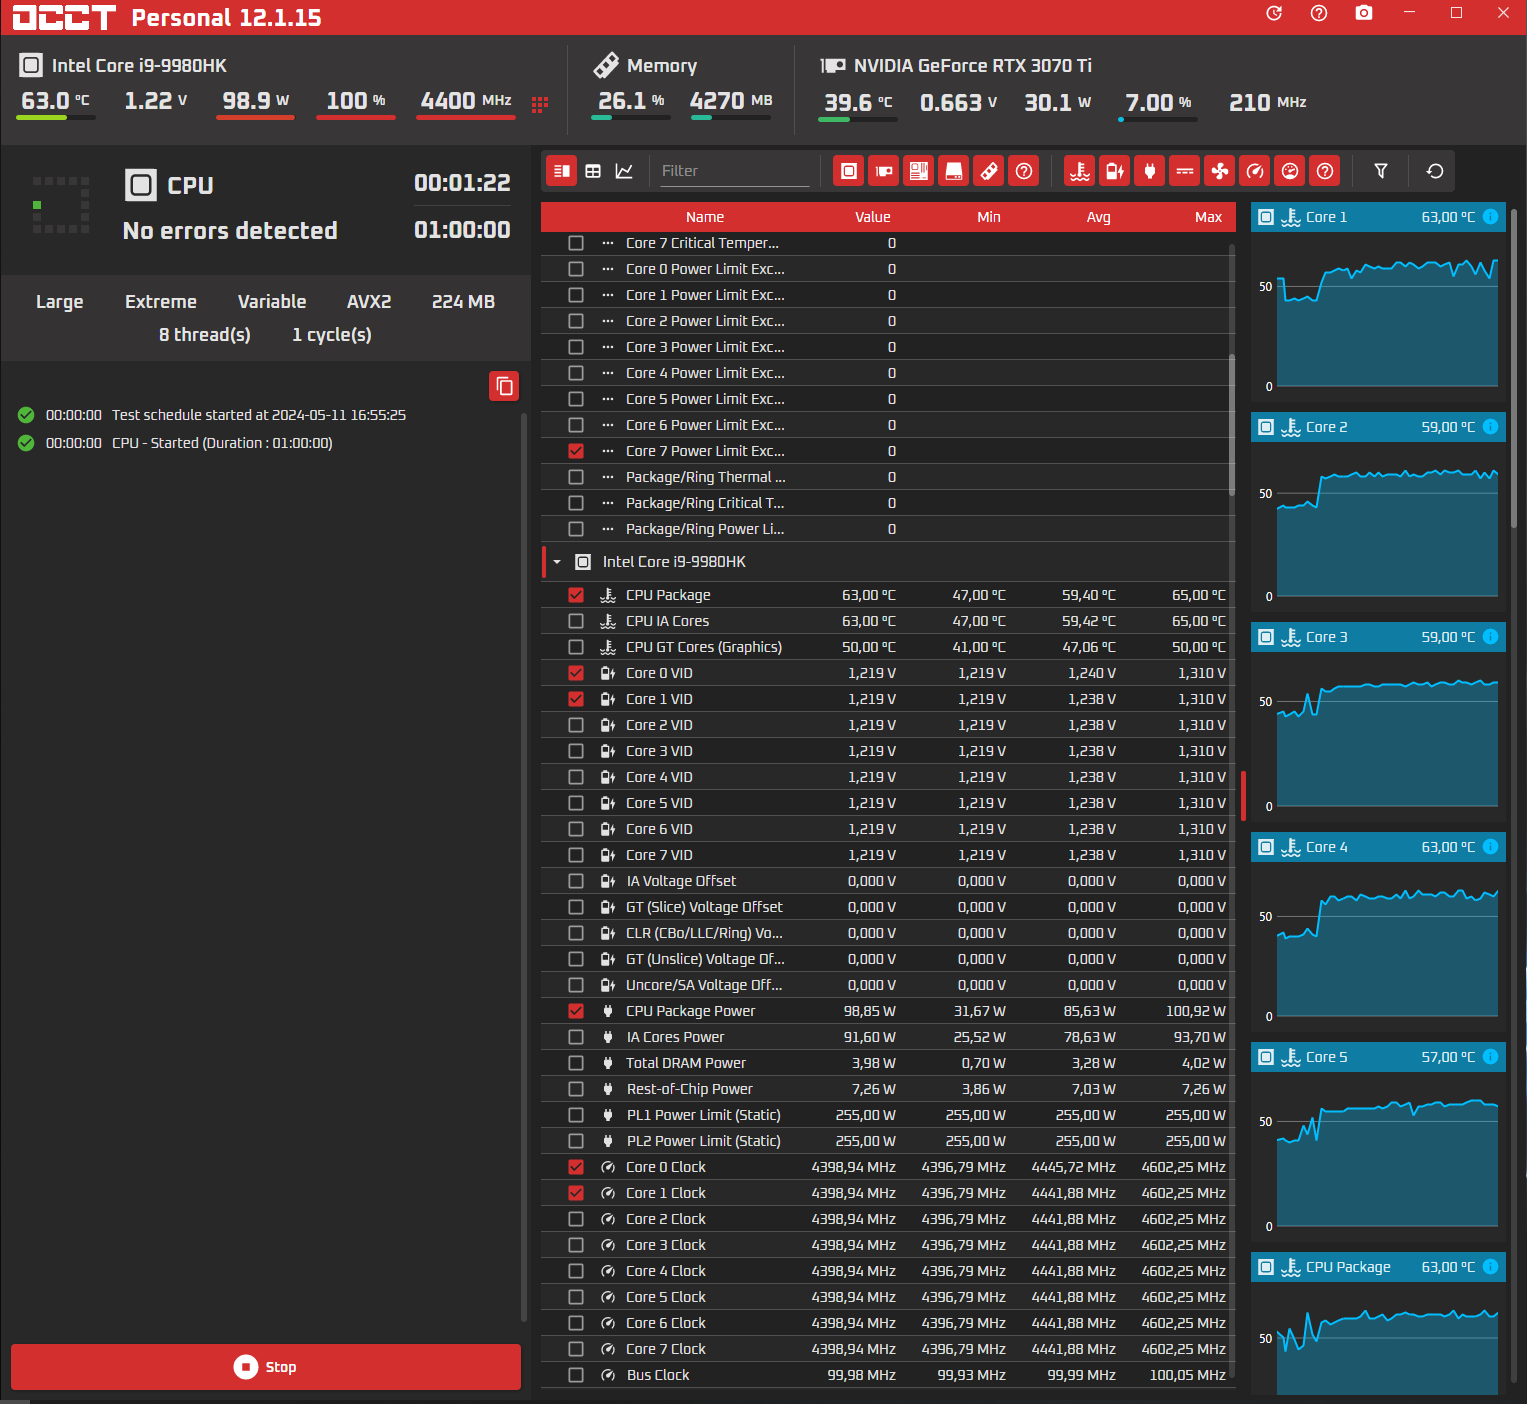Click the Memory 26.1 % usage bar
Viewport: 1527px width, 1404px height.
pos(630,117)
